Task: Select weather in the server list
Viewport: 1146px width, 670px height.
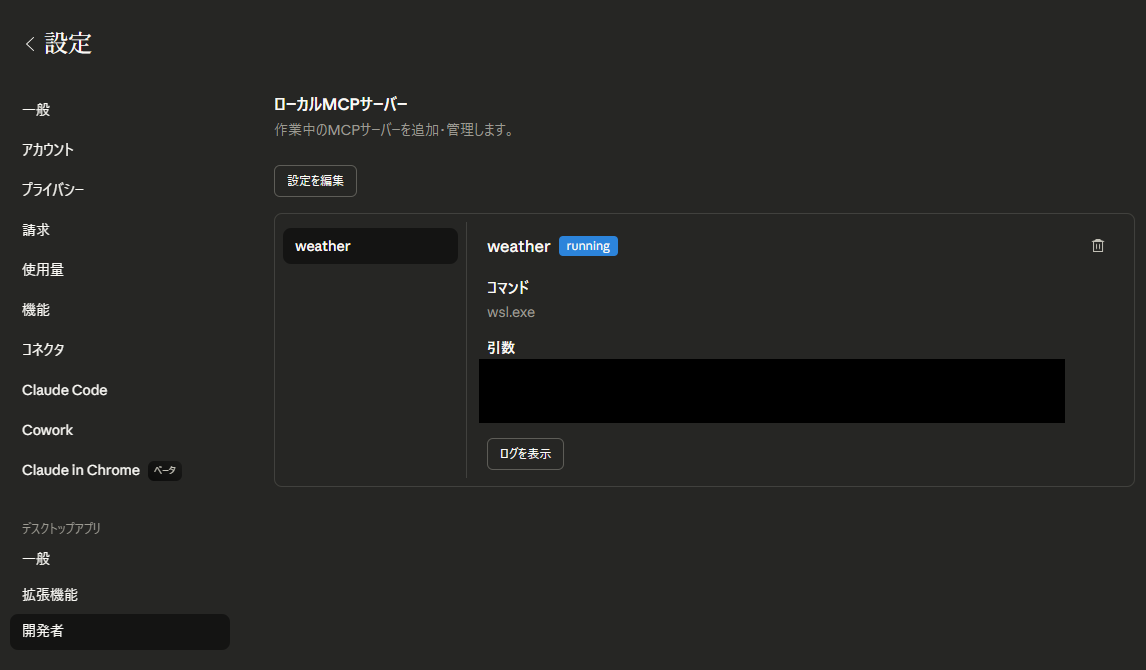Action: pyautogui.click(x=370, y=246)
